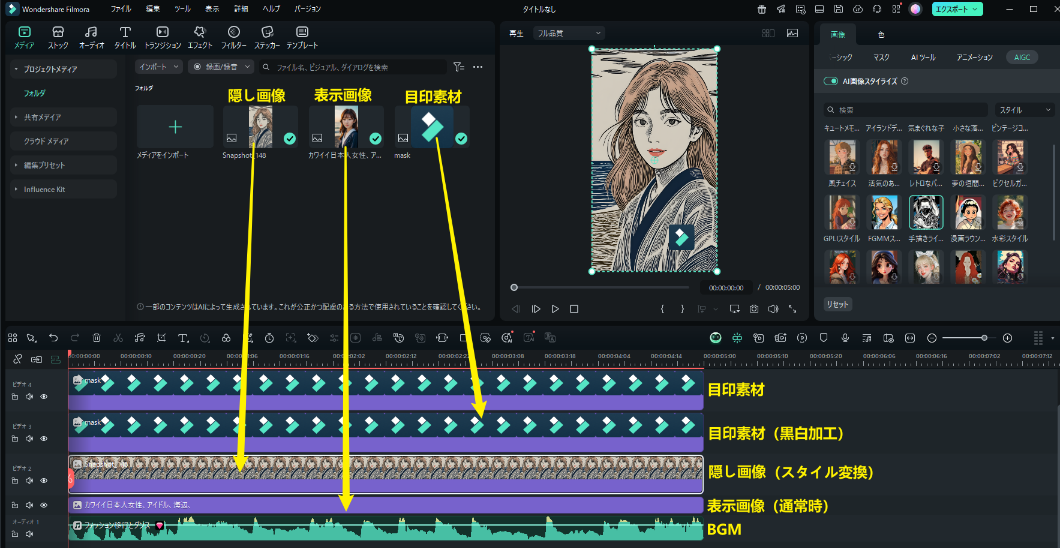This screenshot has height=548, width=1060.
Task: Click the speed stopwatch icon in timeline toolbar
Action: tap(269, 337)
